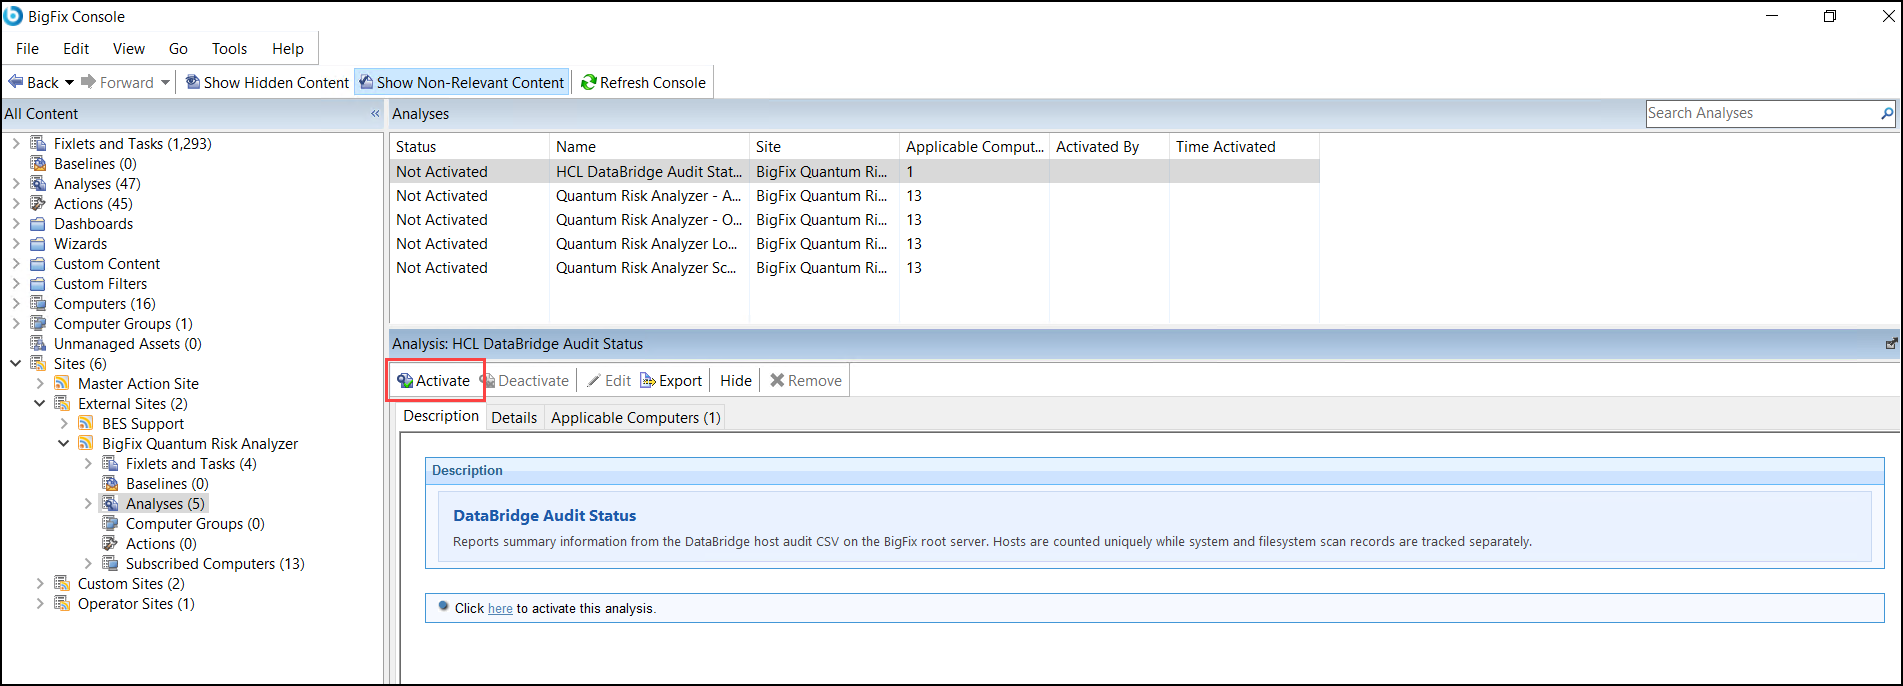Select Operator Sites (1) tree item
This screenshot has width=1903, height=686.
tap(136, 603)
